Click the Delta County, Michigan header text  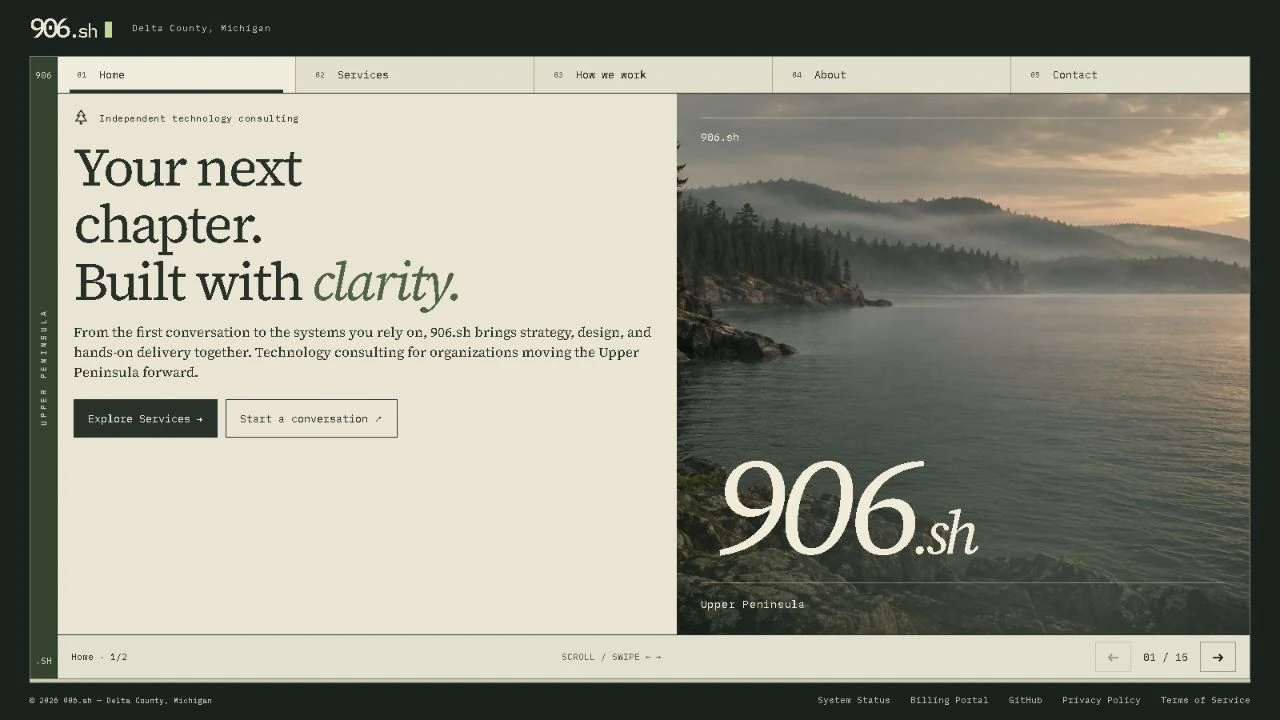[201, 28]
